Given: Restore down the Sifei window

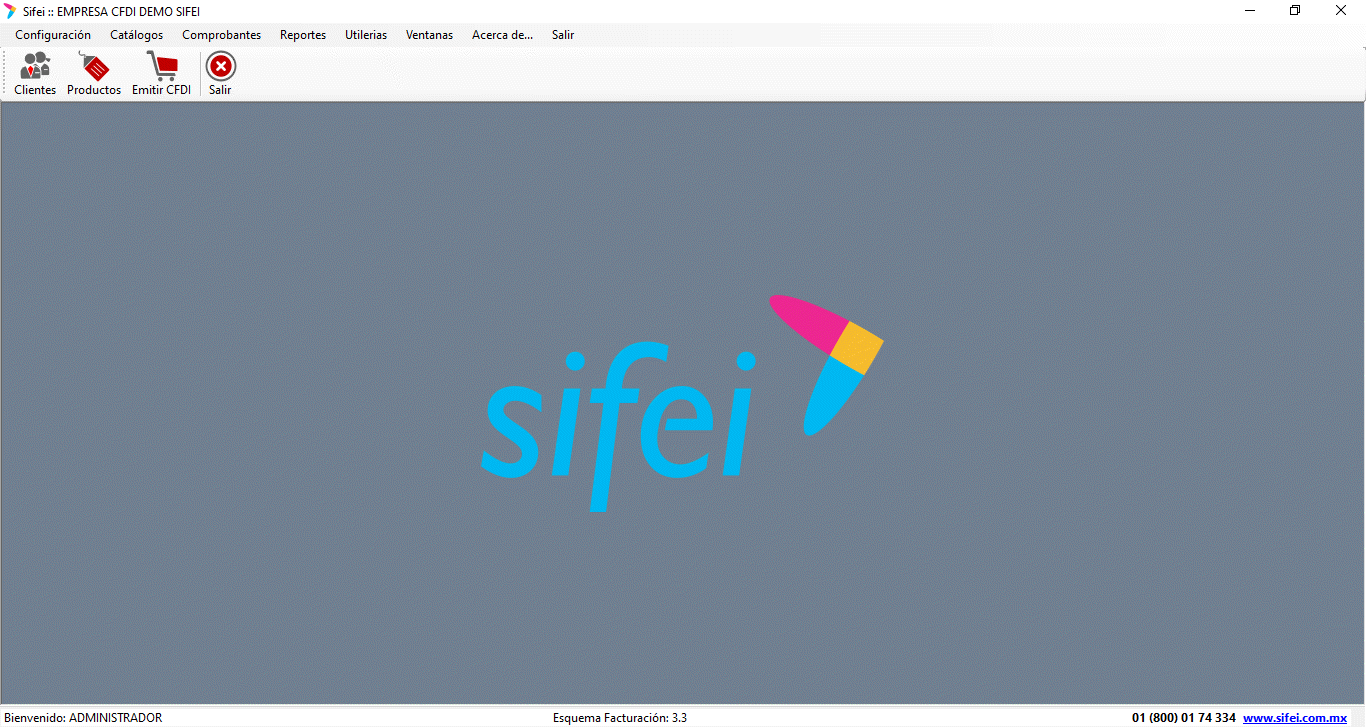Looking at the screenshot, I should pyautogui.click(x=1295, y=11).
